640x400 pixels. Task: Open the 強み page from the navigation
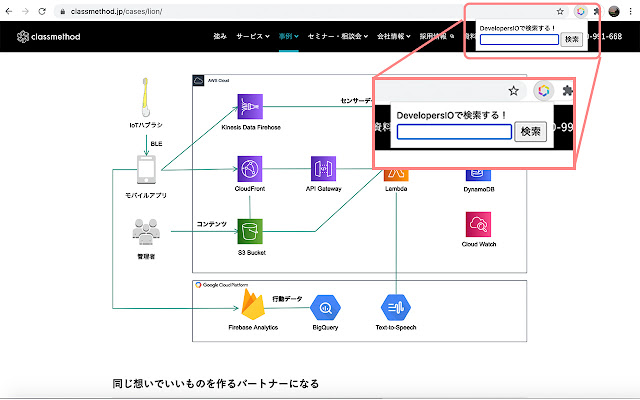[220, 36]
